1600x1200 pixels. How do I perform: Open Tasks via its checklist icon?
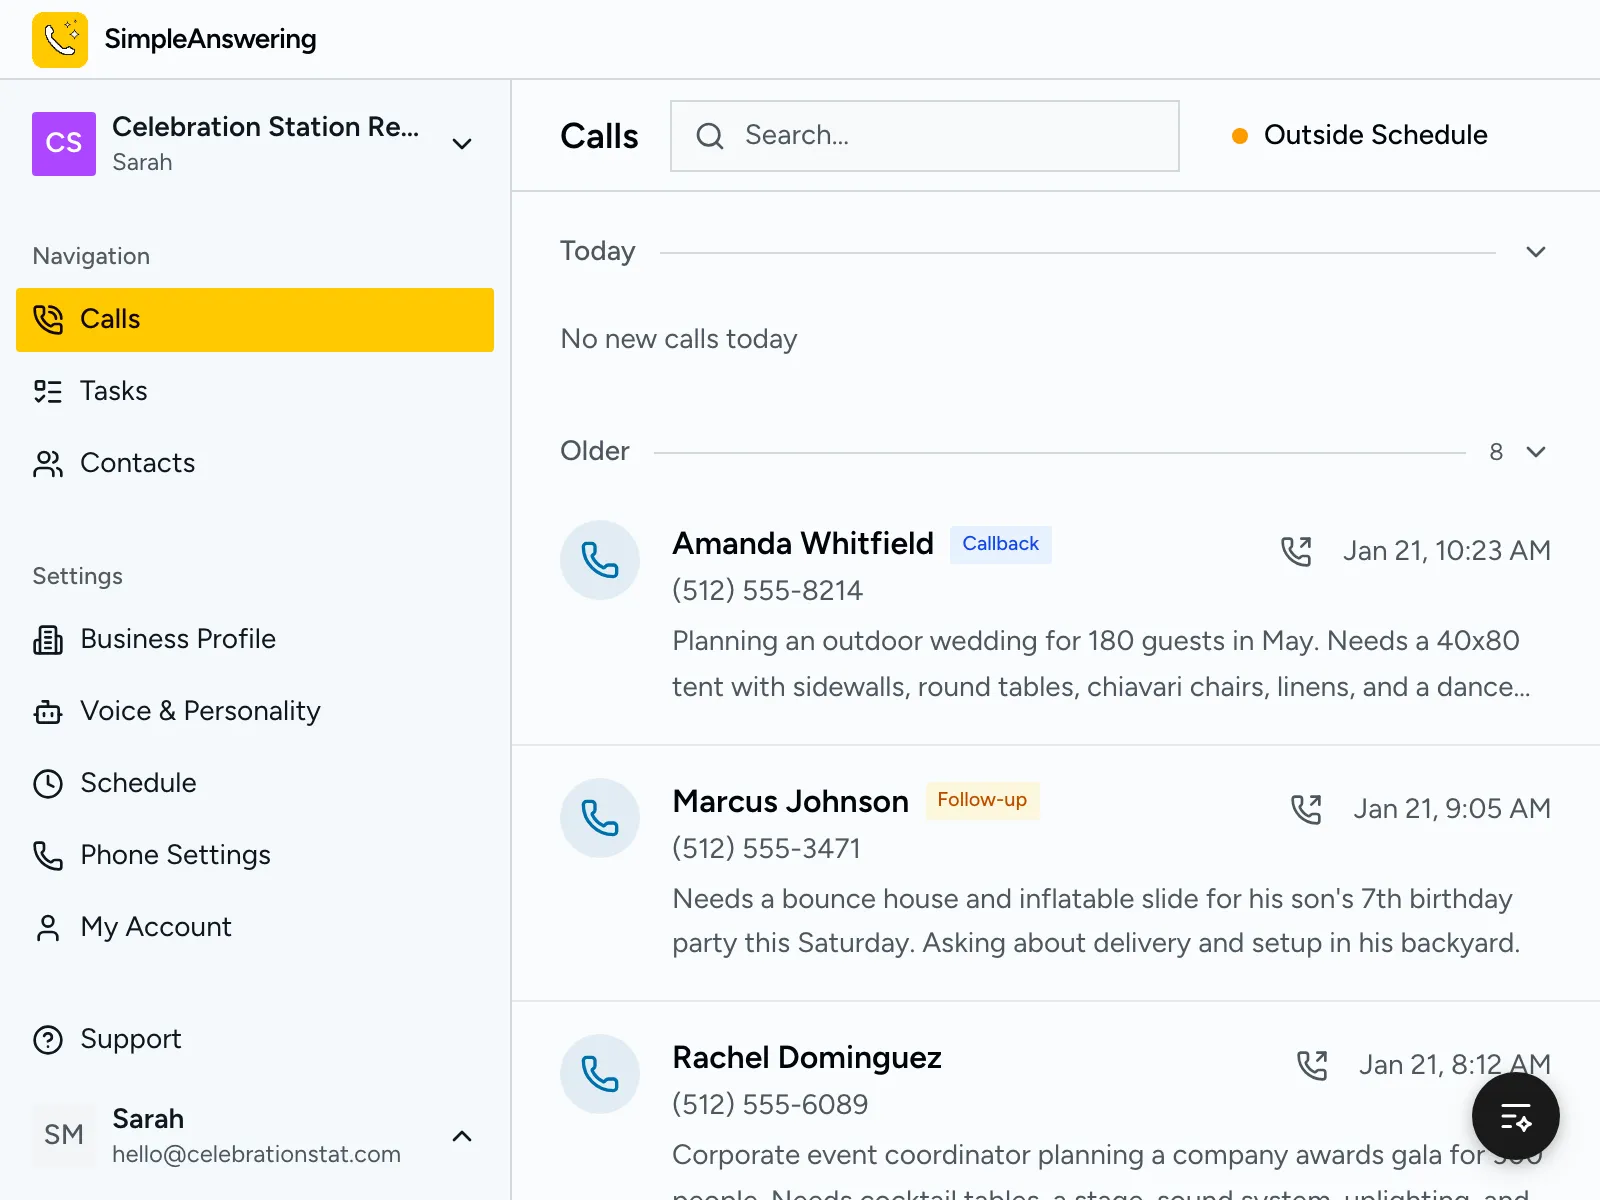pyautogui.click(x=48, y=391)
